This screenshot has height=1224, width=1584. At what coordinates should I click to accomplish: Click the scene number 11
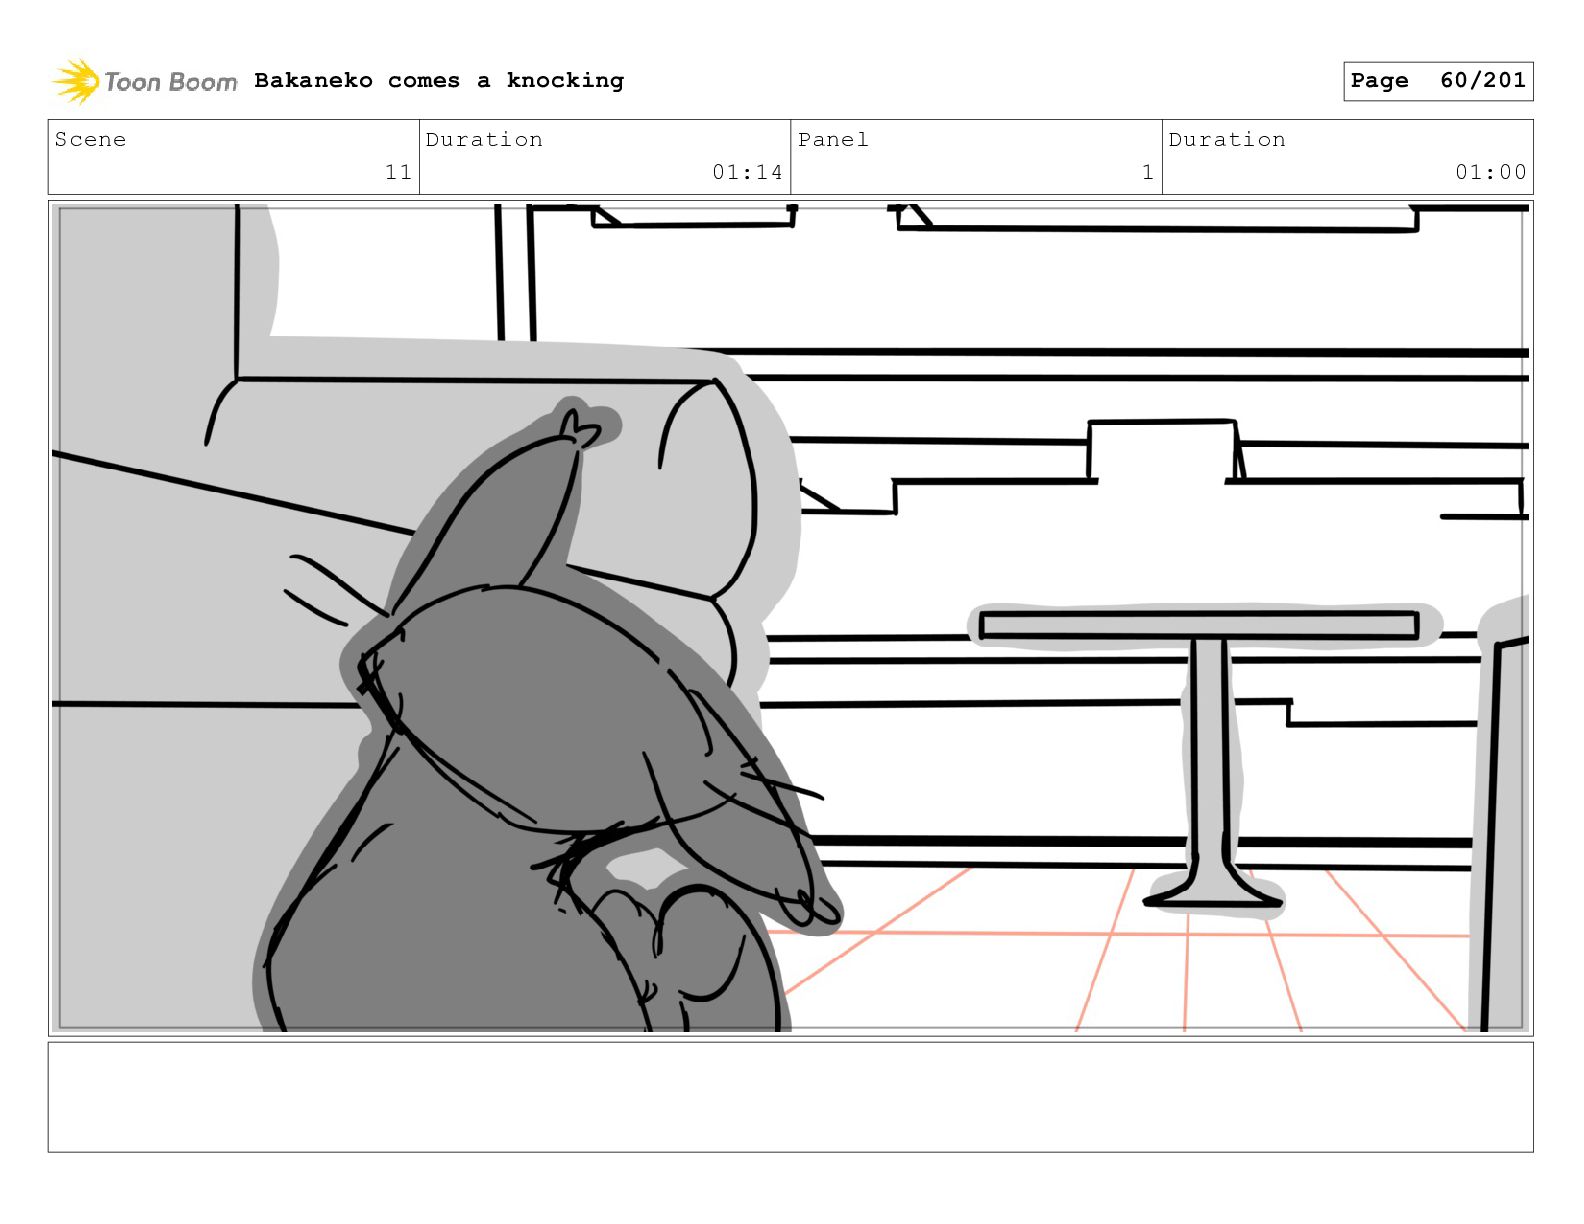[x=398, y=172]
